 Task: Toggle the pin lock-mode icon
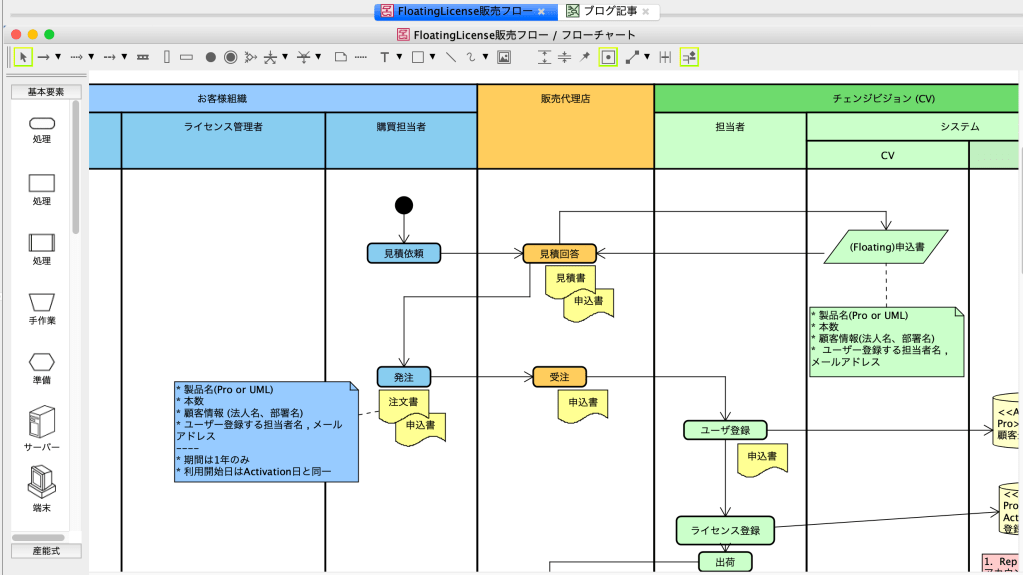pyautogui.click(x=585, y=57)
